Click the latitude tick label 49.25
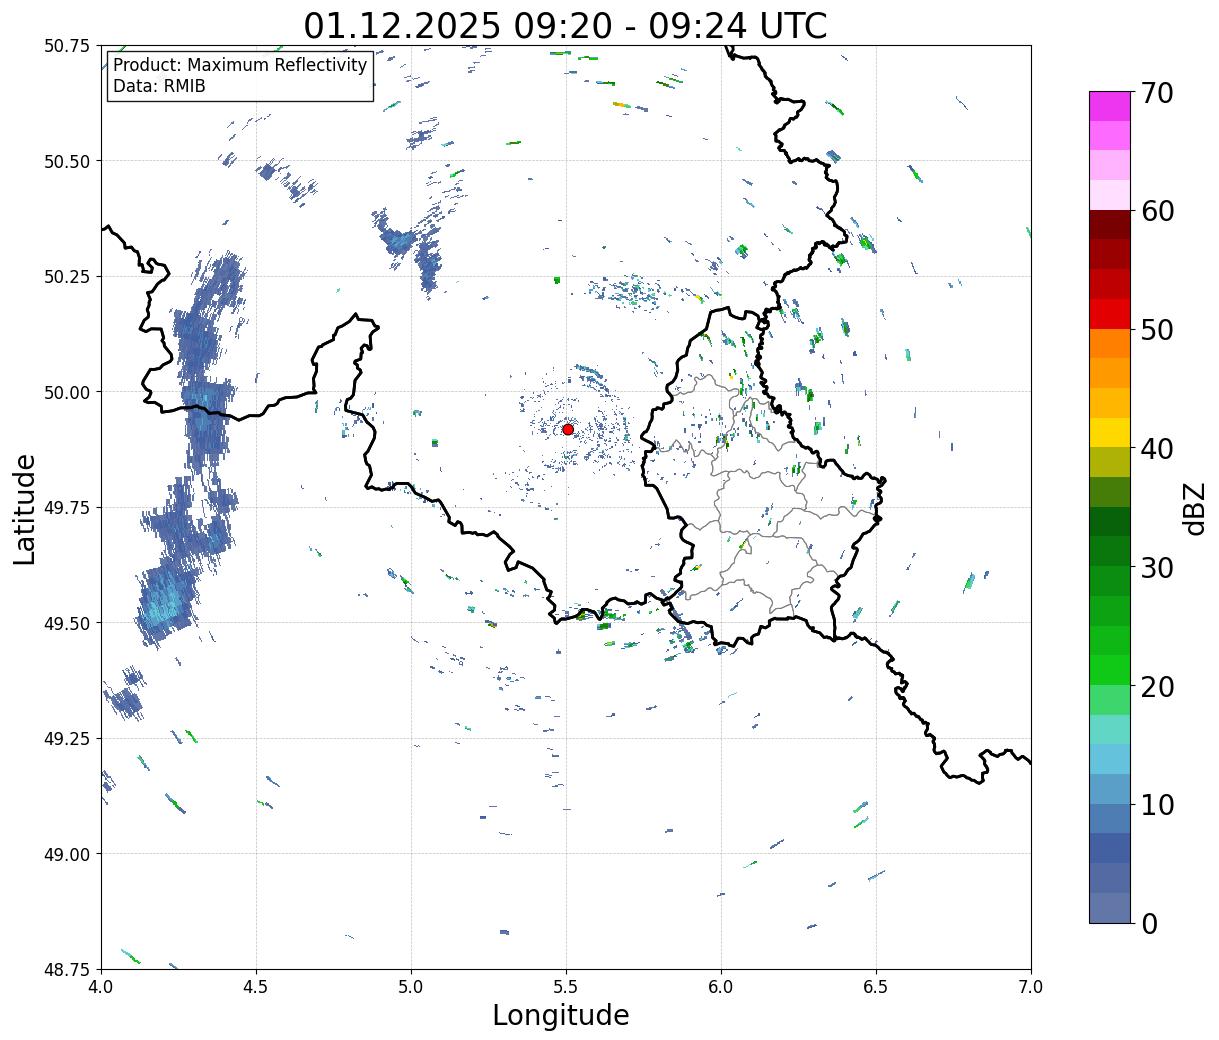 click(x=67, y=739)
